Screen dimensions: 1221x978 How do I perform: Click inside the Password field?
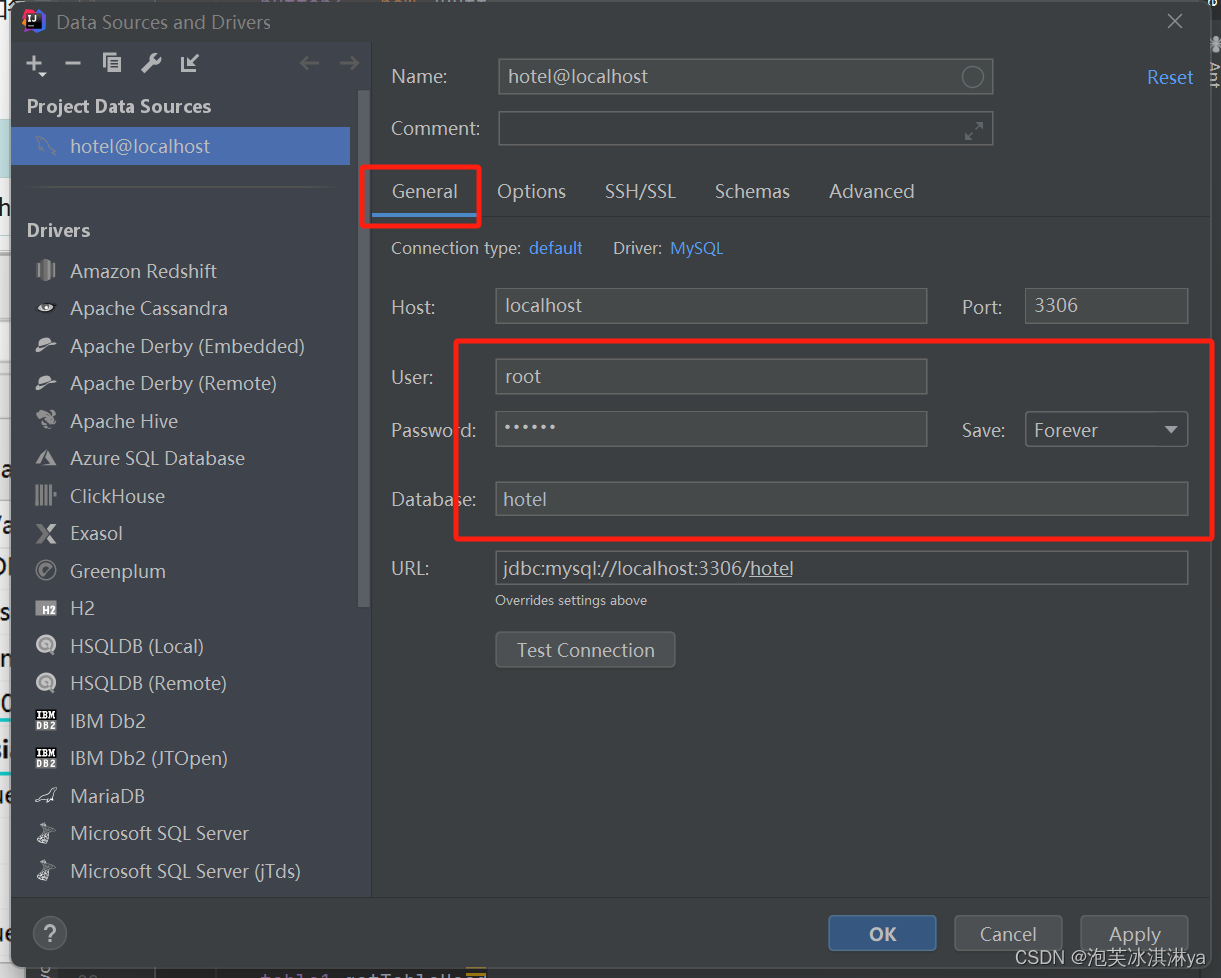pyautogui.click(x=710, y=429)
